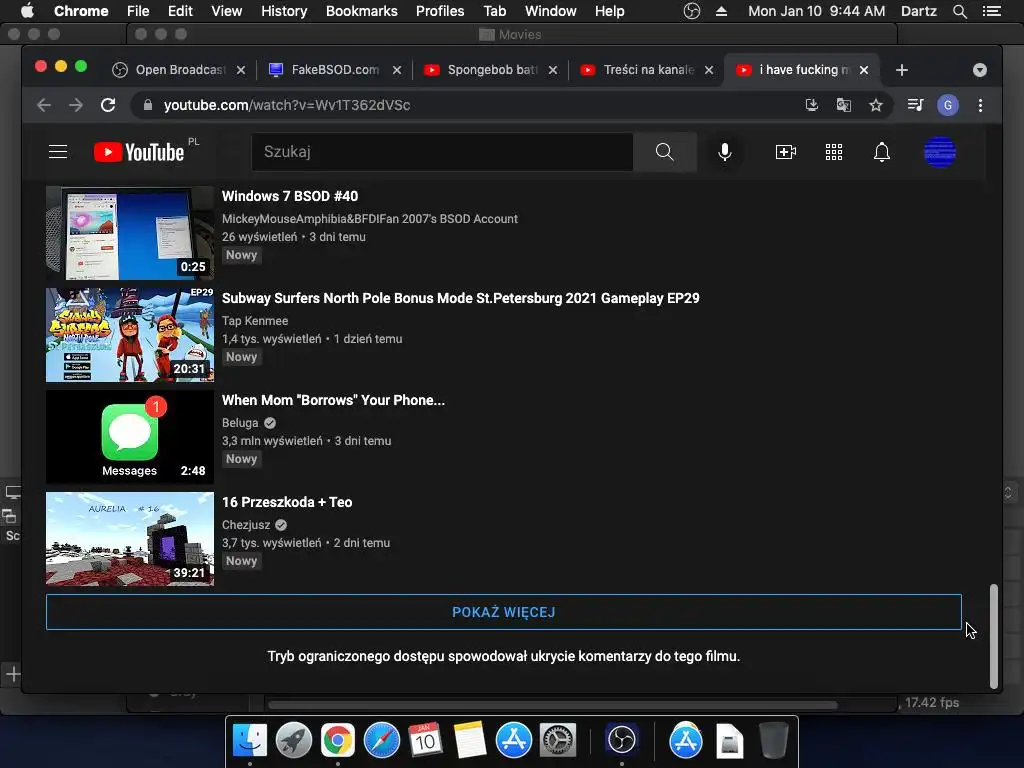
Task: Open the Tap Kenmee channel link
Action: point(255,321)
